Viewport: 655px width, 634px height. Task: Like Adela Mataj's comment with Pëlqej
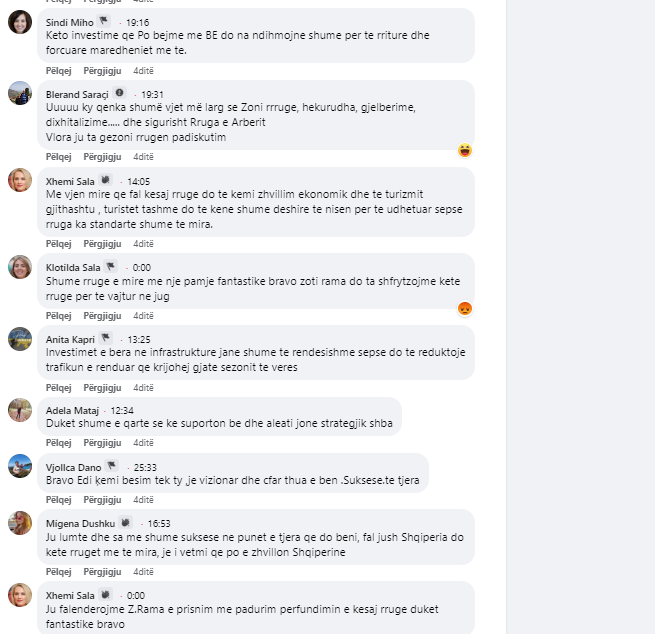(59, 443)
